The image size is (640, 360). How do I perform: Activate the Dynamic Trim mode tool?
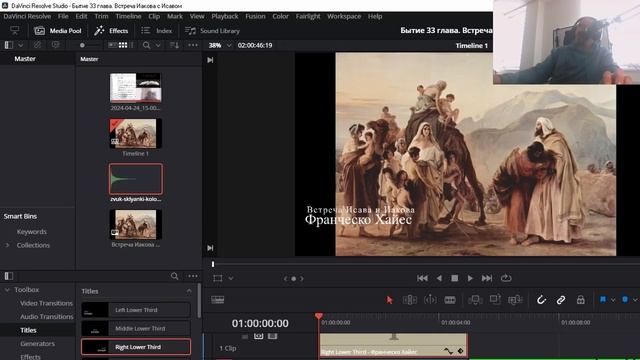coord(430,300)
